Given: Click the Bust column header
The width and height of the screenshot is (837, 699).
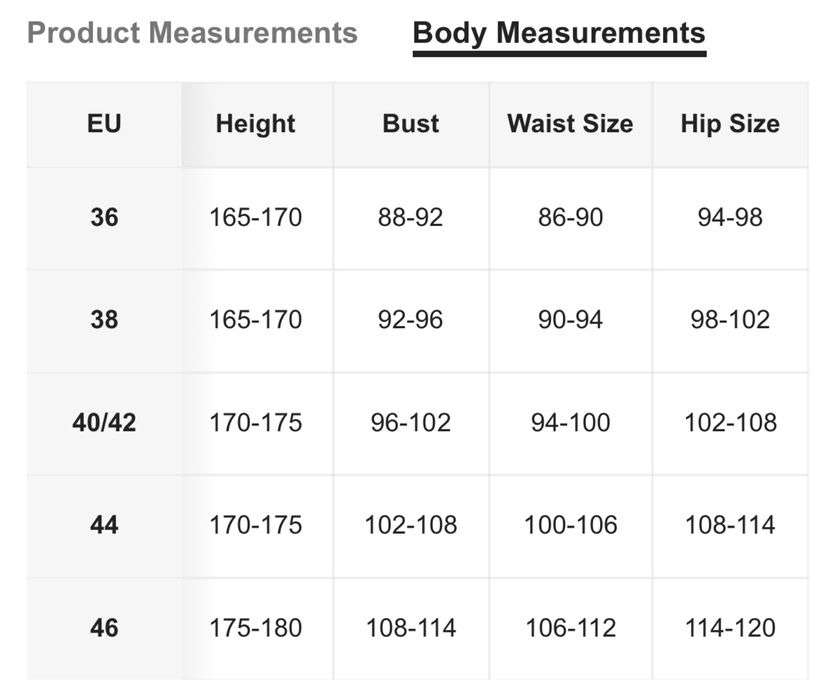Looking at the screenshot, I should [411, 124].
